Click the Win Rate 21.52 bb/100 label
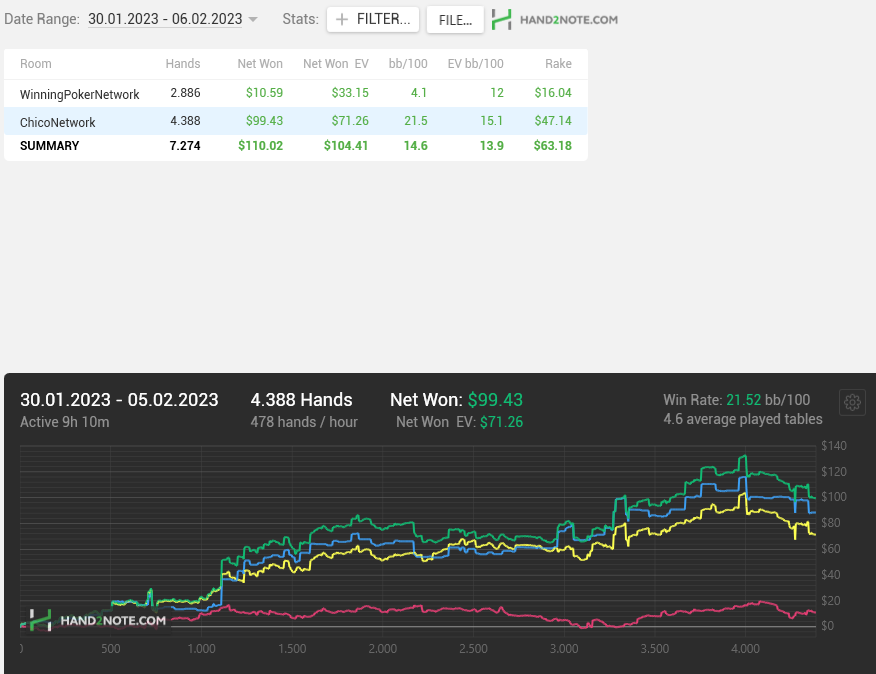 click(x=736, y=400)
